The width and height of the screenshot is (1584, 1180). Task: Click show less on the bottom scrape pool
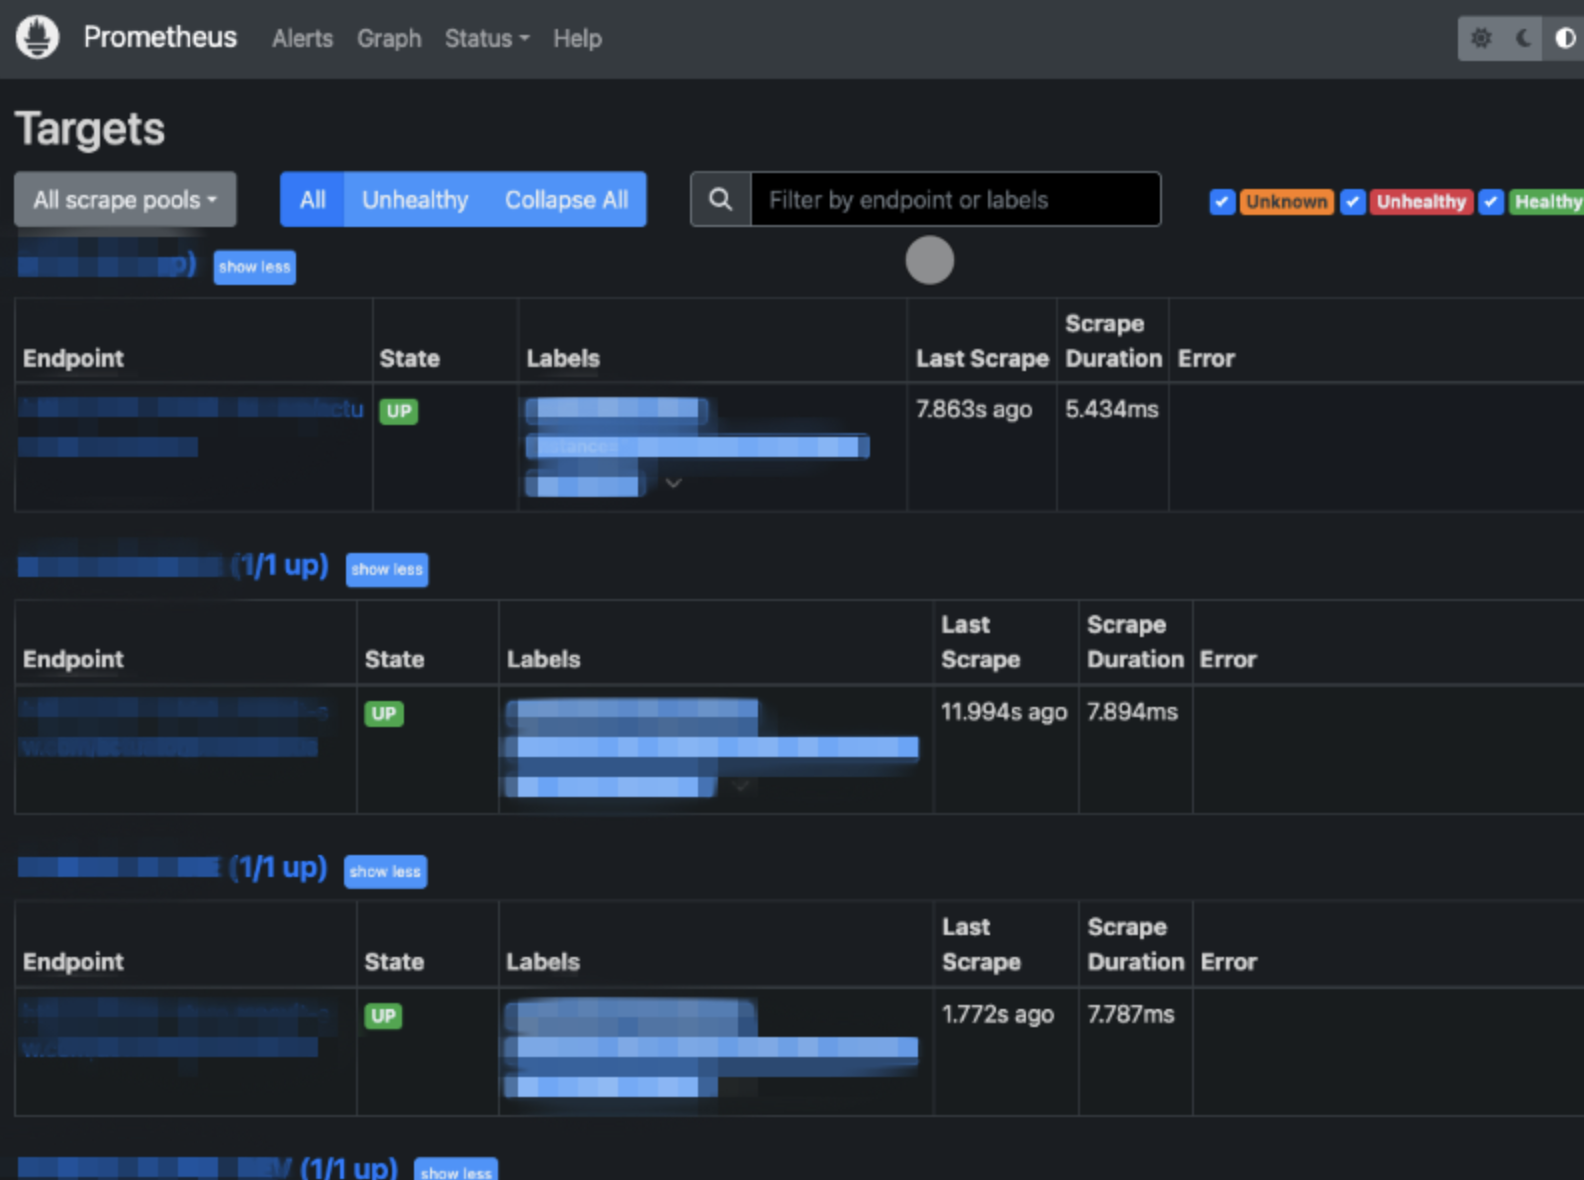point(456,1171)
